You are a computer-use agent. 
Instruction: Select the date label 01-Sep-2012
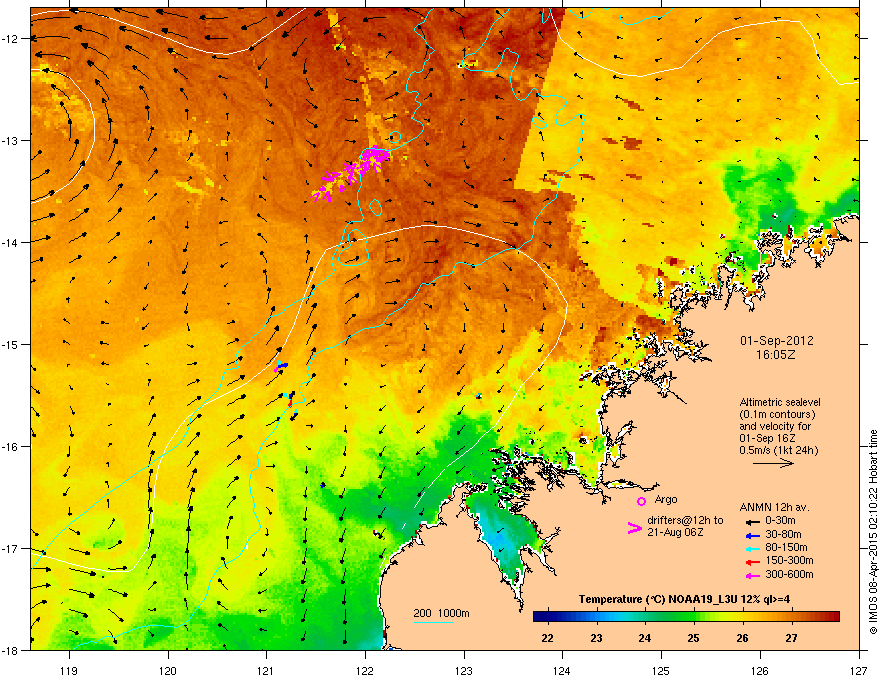pyautogui.click(x=776, y=341)
